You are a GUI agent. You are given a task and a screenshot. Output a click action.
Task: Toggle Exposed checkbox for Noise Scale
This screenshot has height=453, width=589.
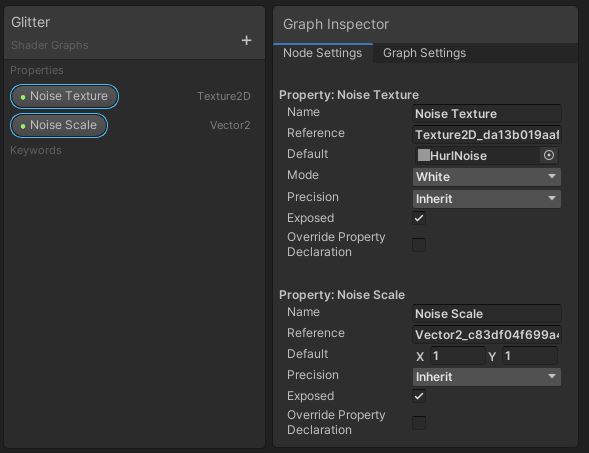pos(419,396)
